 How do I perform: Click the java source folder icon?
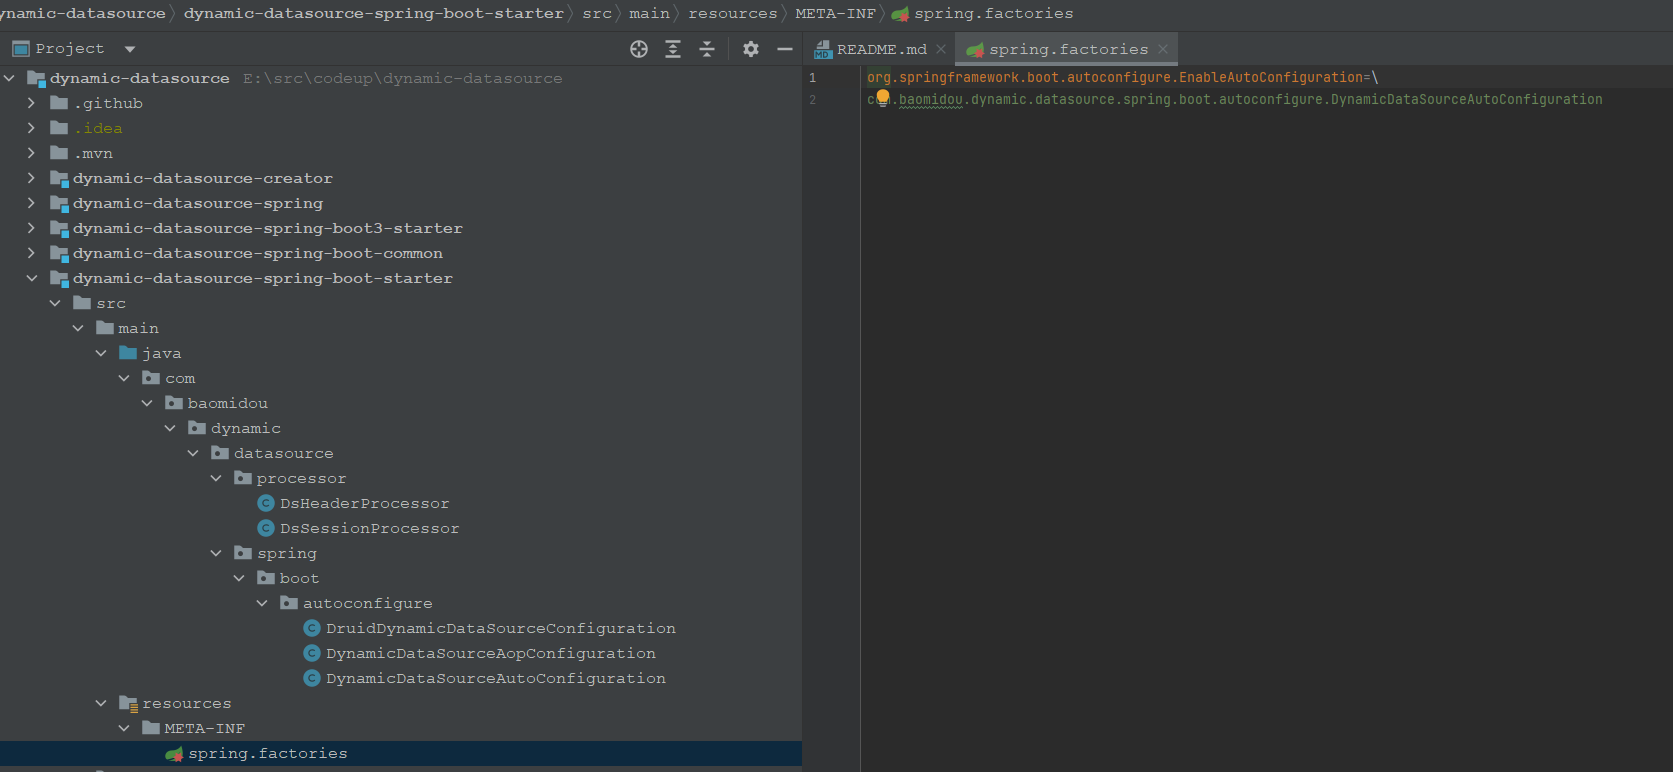click(x=128, y=353)
